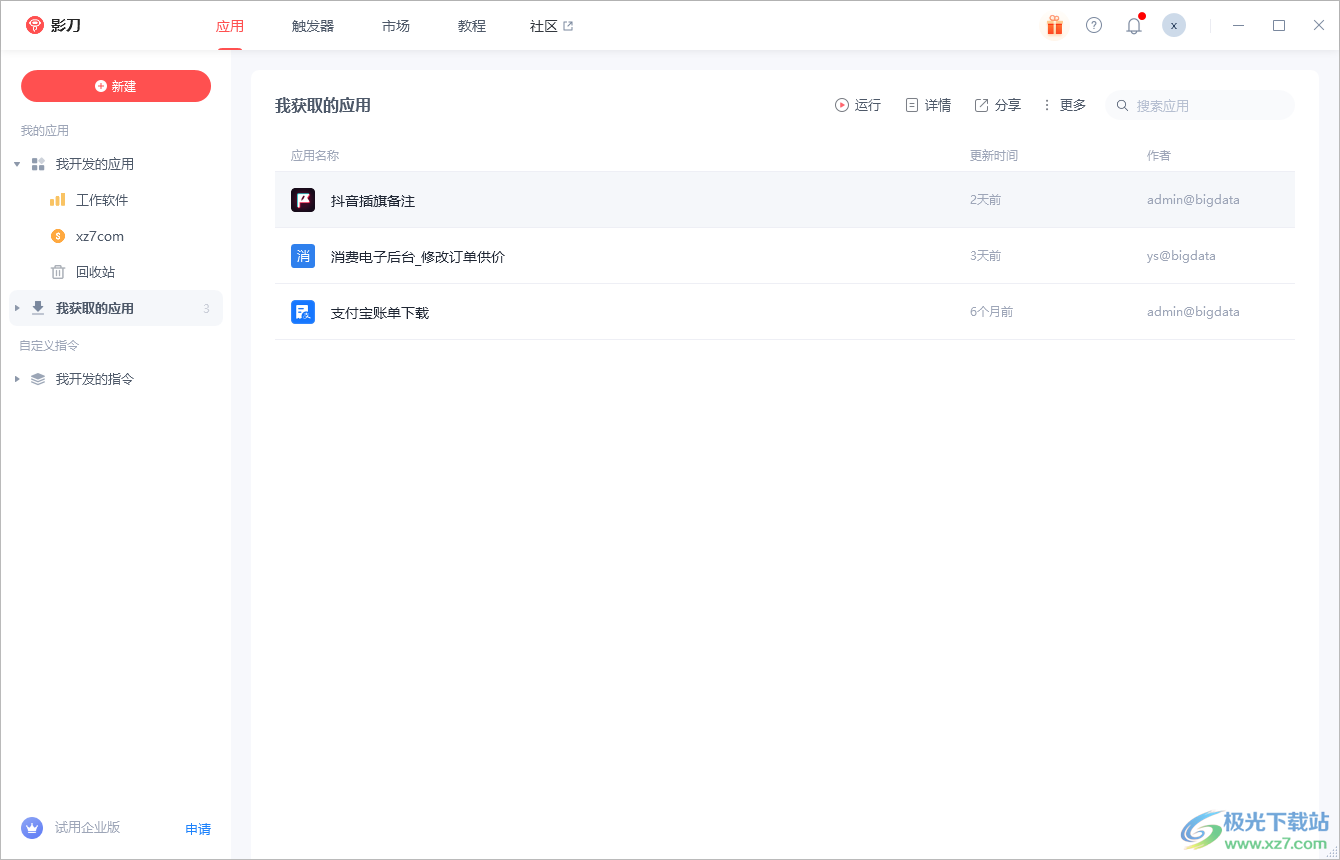1340x860 pixels.
Task: Click the 影刀 logo icon at top left
Action: pyautogui.click(x=33, y=25)
